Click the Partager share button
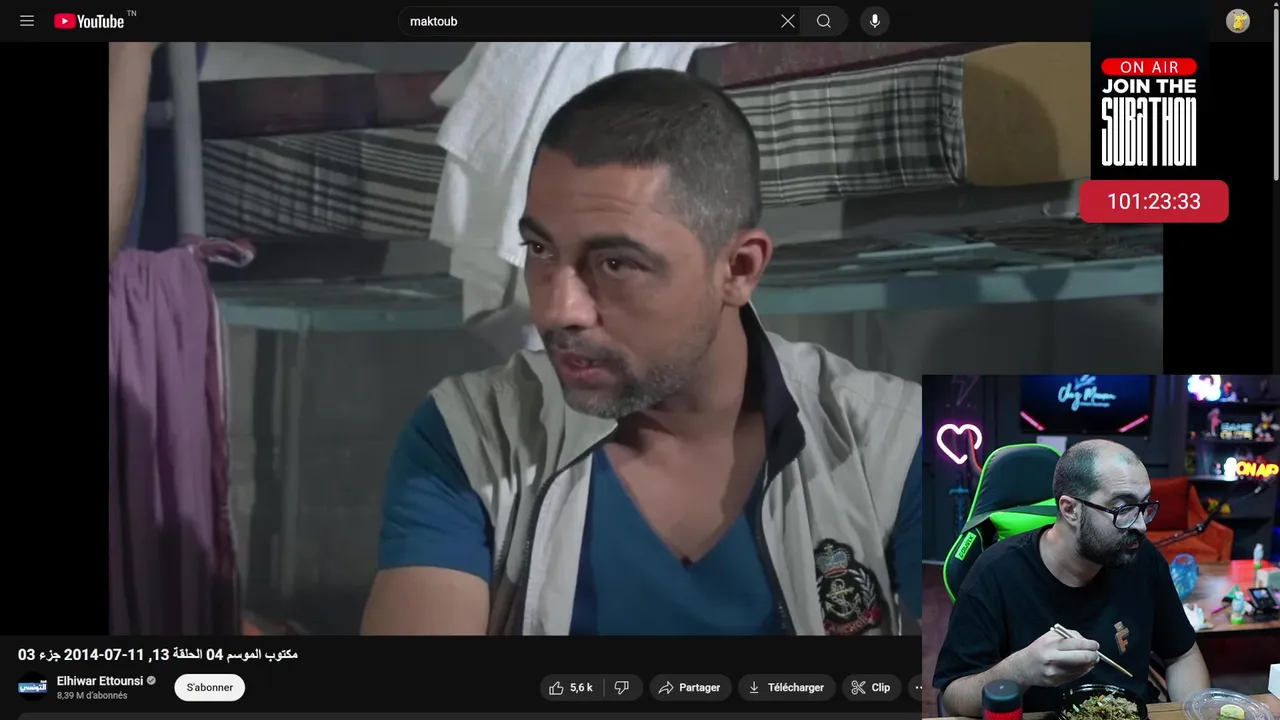Image resolution: width=1280 pixels, height=720 pixels. pyautogui.click(x=689, y=688)
